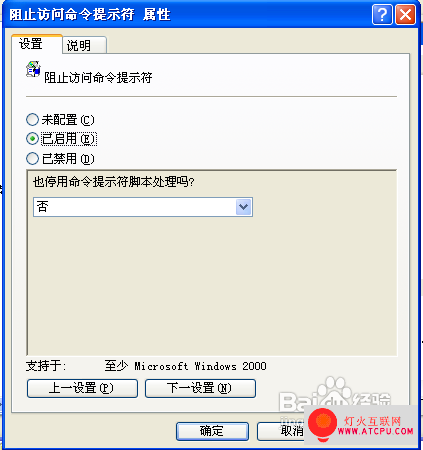The width and height of the screenshot is (423, 450).
Task: Select the 已启用 radio button
Action: pyautogui.click(x=32, y=139)
